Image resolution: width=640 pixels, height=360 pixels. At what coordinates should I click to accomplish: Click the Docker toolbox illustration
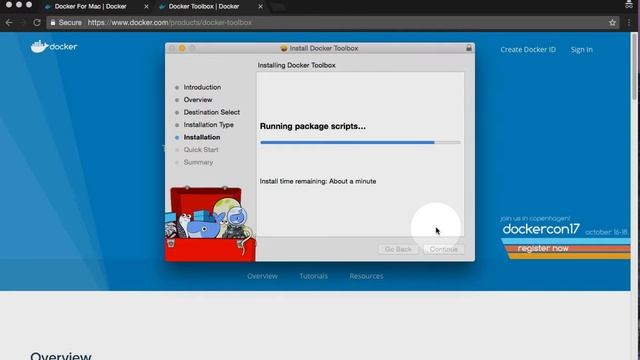pos(210,224)
